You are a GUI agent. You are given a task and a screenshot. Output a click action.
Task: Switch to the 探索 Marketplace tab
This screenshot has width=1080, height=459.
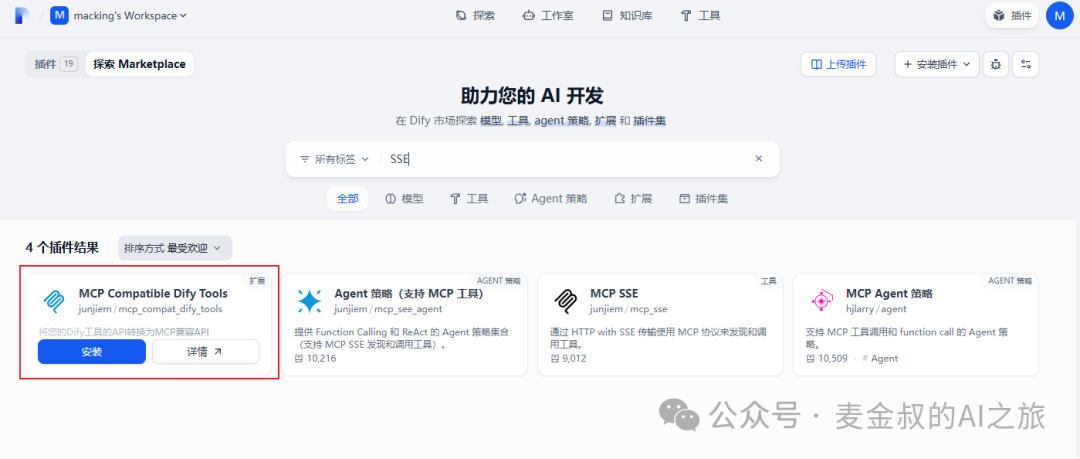pos(140,64)
